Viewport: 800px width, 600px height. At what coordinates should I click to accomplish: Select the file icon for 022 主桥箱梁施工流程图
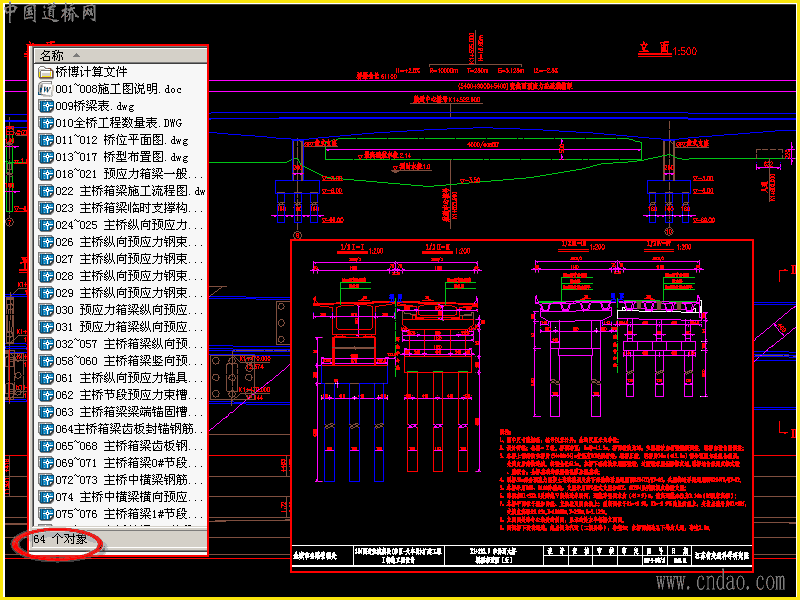click(46, 191)
